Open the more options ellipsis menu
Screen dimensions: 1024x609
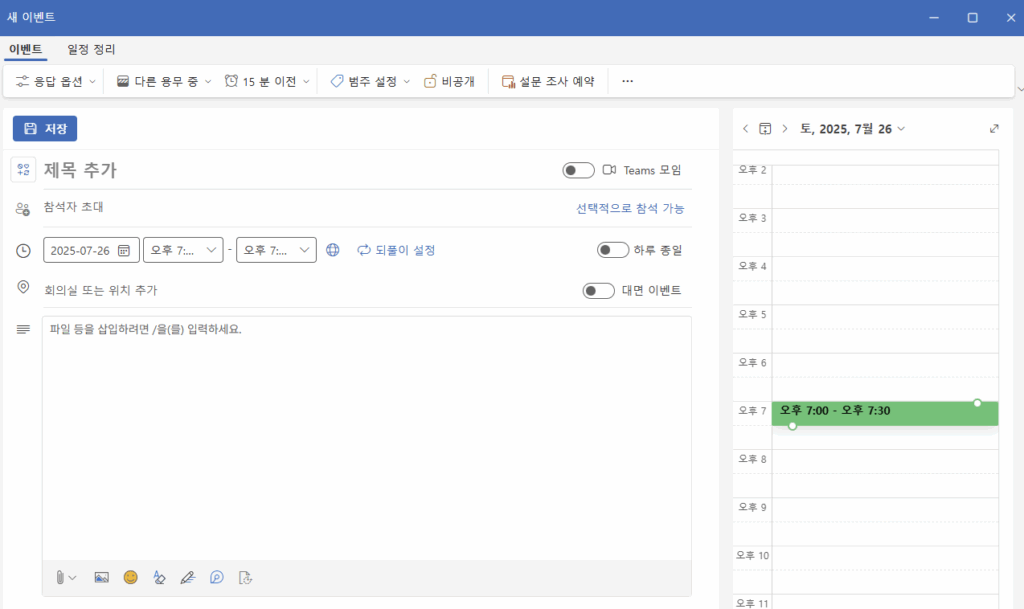(x=628, y=82)
